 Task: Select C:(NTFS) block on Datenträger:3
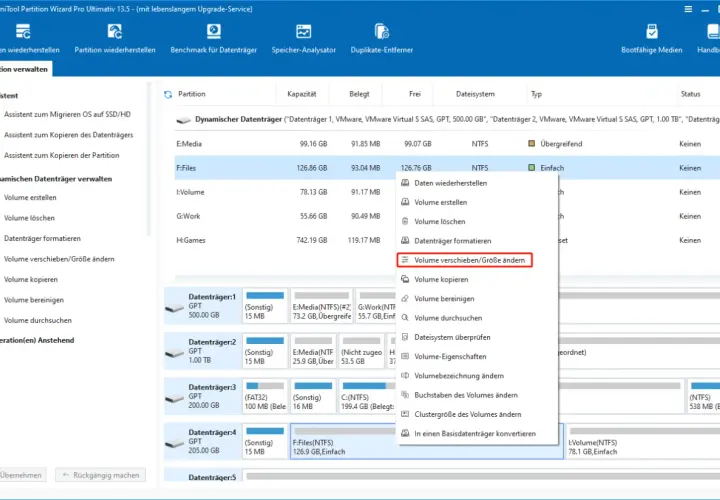pyautogui.click(x=368, y=396)
